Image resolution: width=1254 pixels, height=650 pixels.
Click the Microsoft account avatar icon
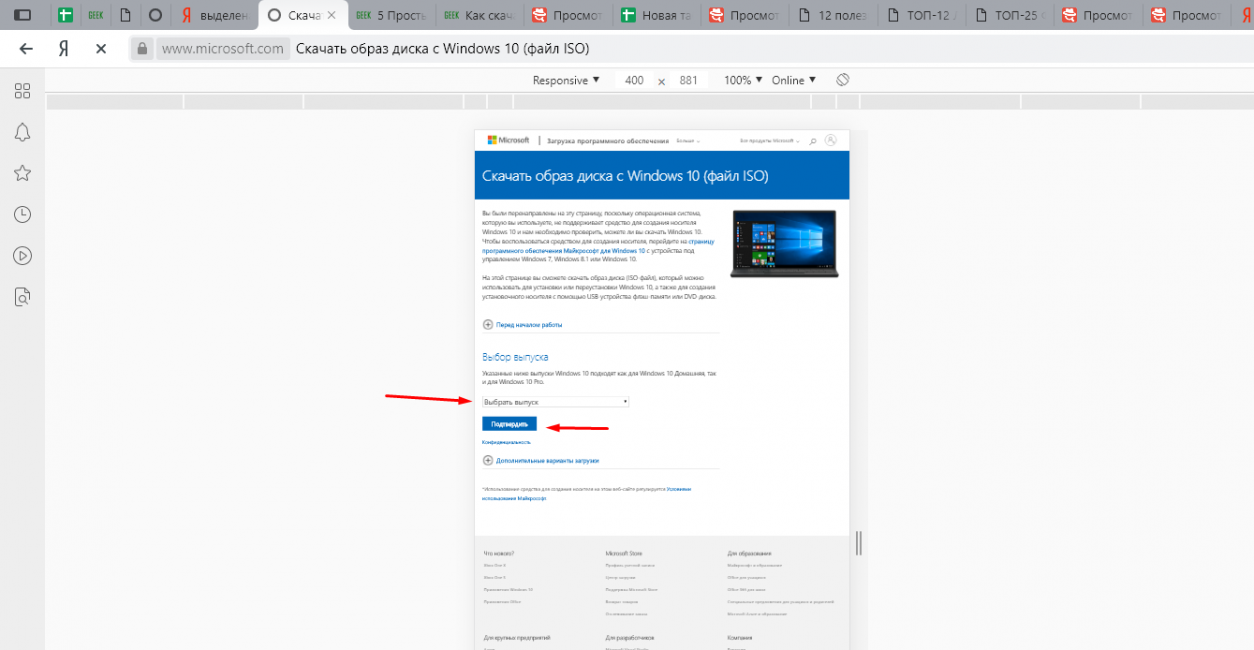pyautogui.click(x=830, y=141)
